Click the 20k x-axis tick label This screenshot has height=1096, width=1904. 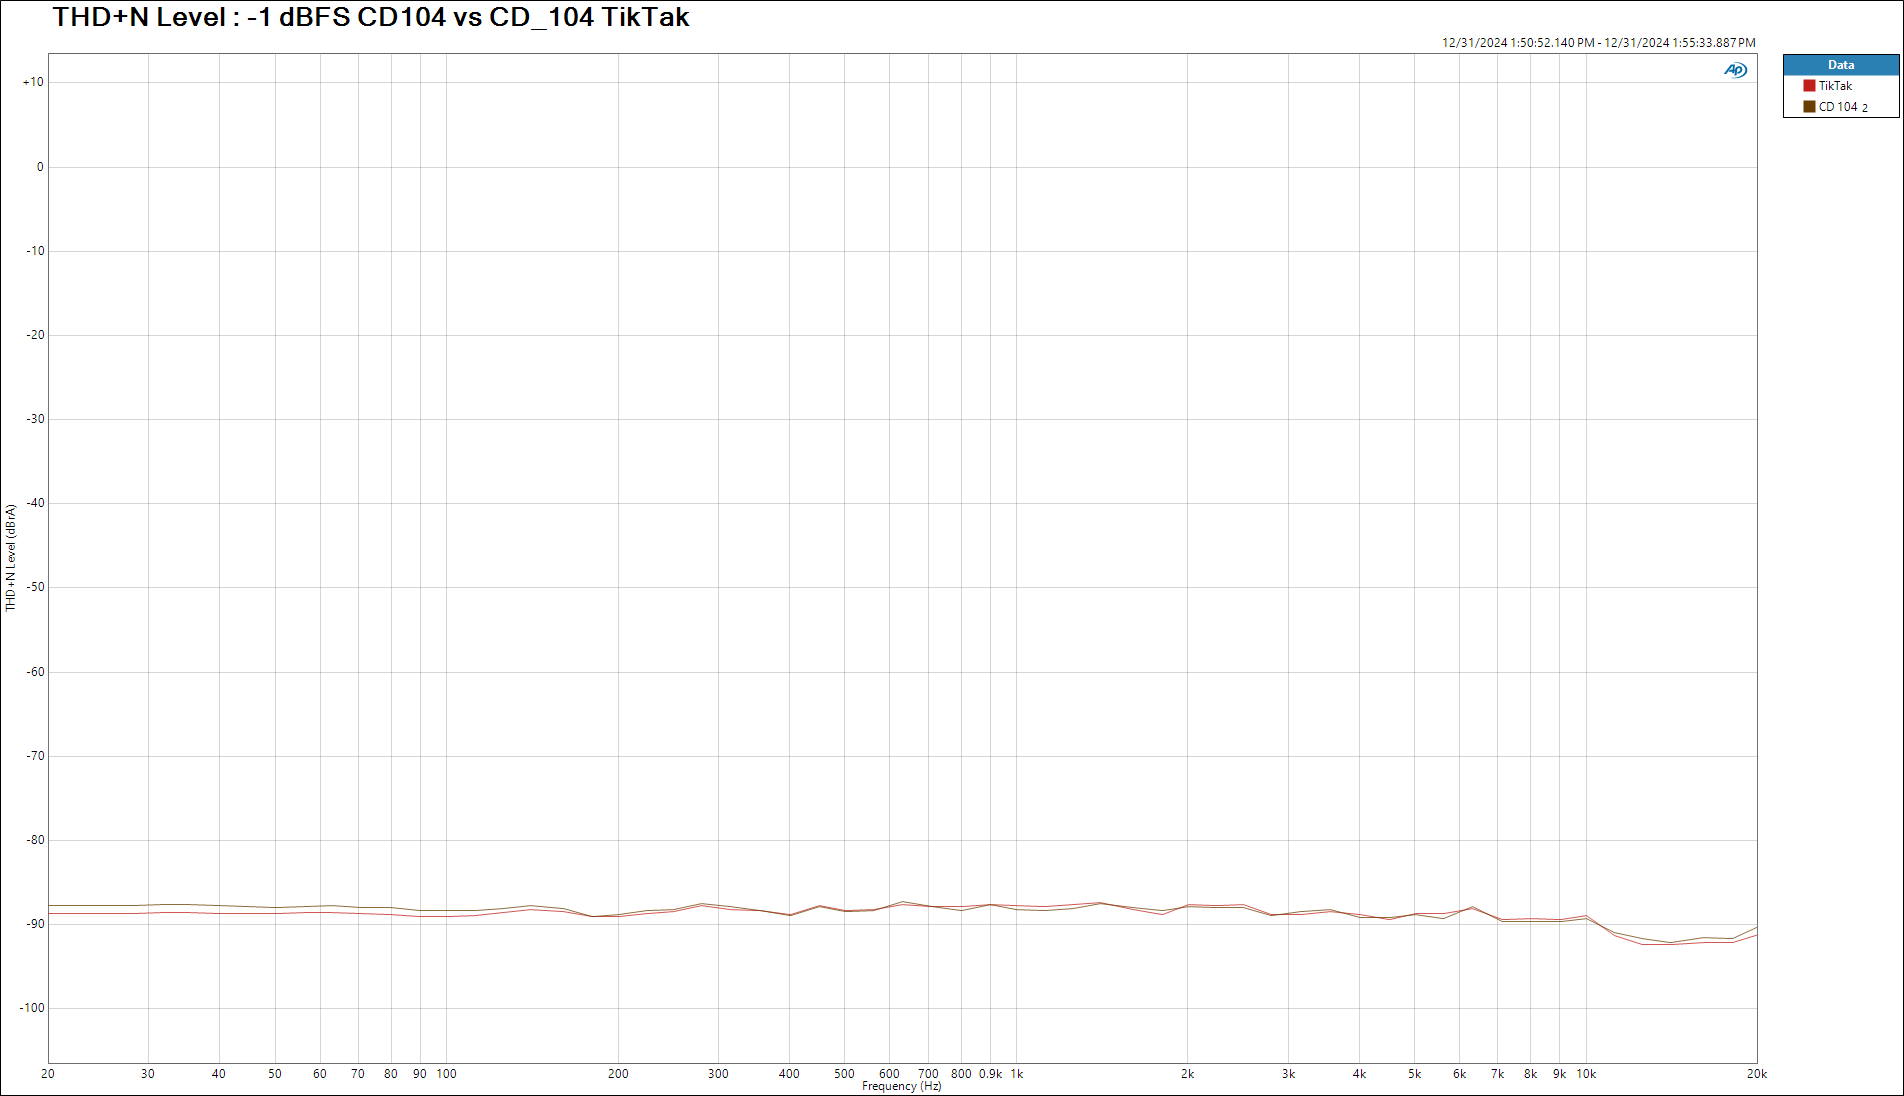pyautogui.click(x=1757, y=1074)
